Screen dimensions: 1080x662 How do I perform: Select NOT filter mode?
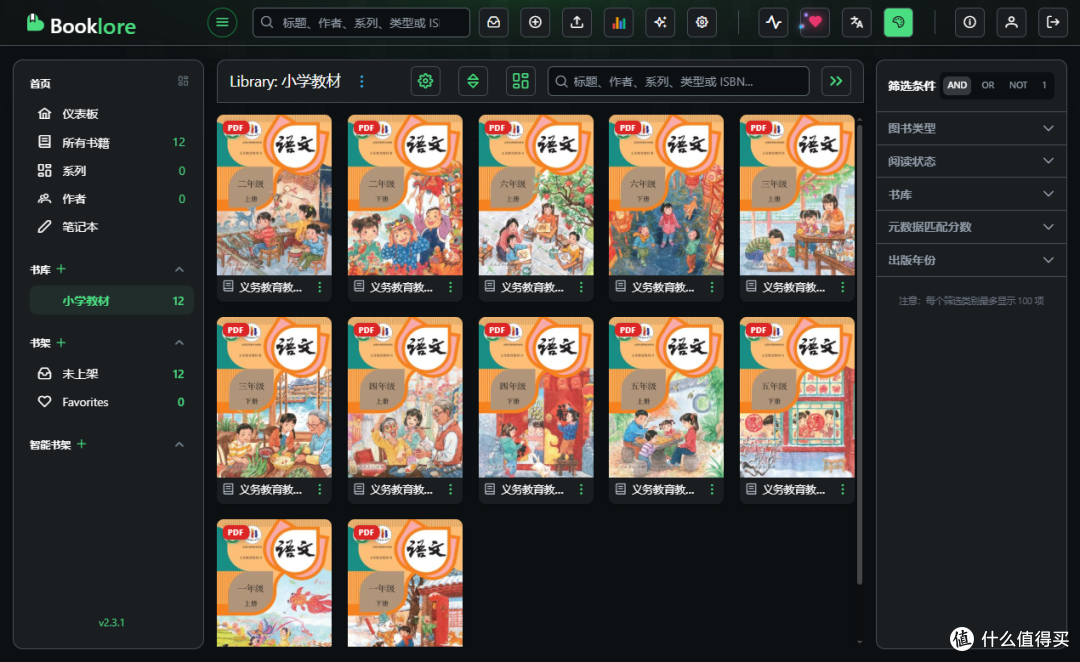coord(1018,85)
